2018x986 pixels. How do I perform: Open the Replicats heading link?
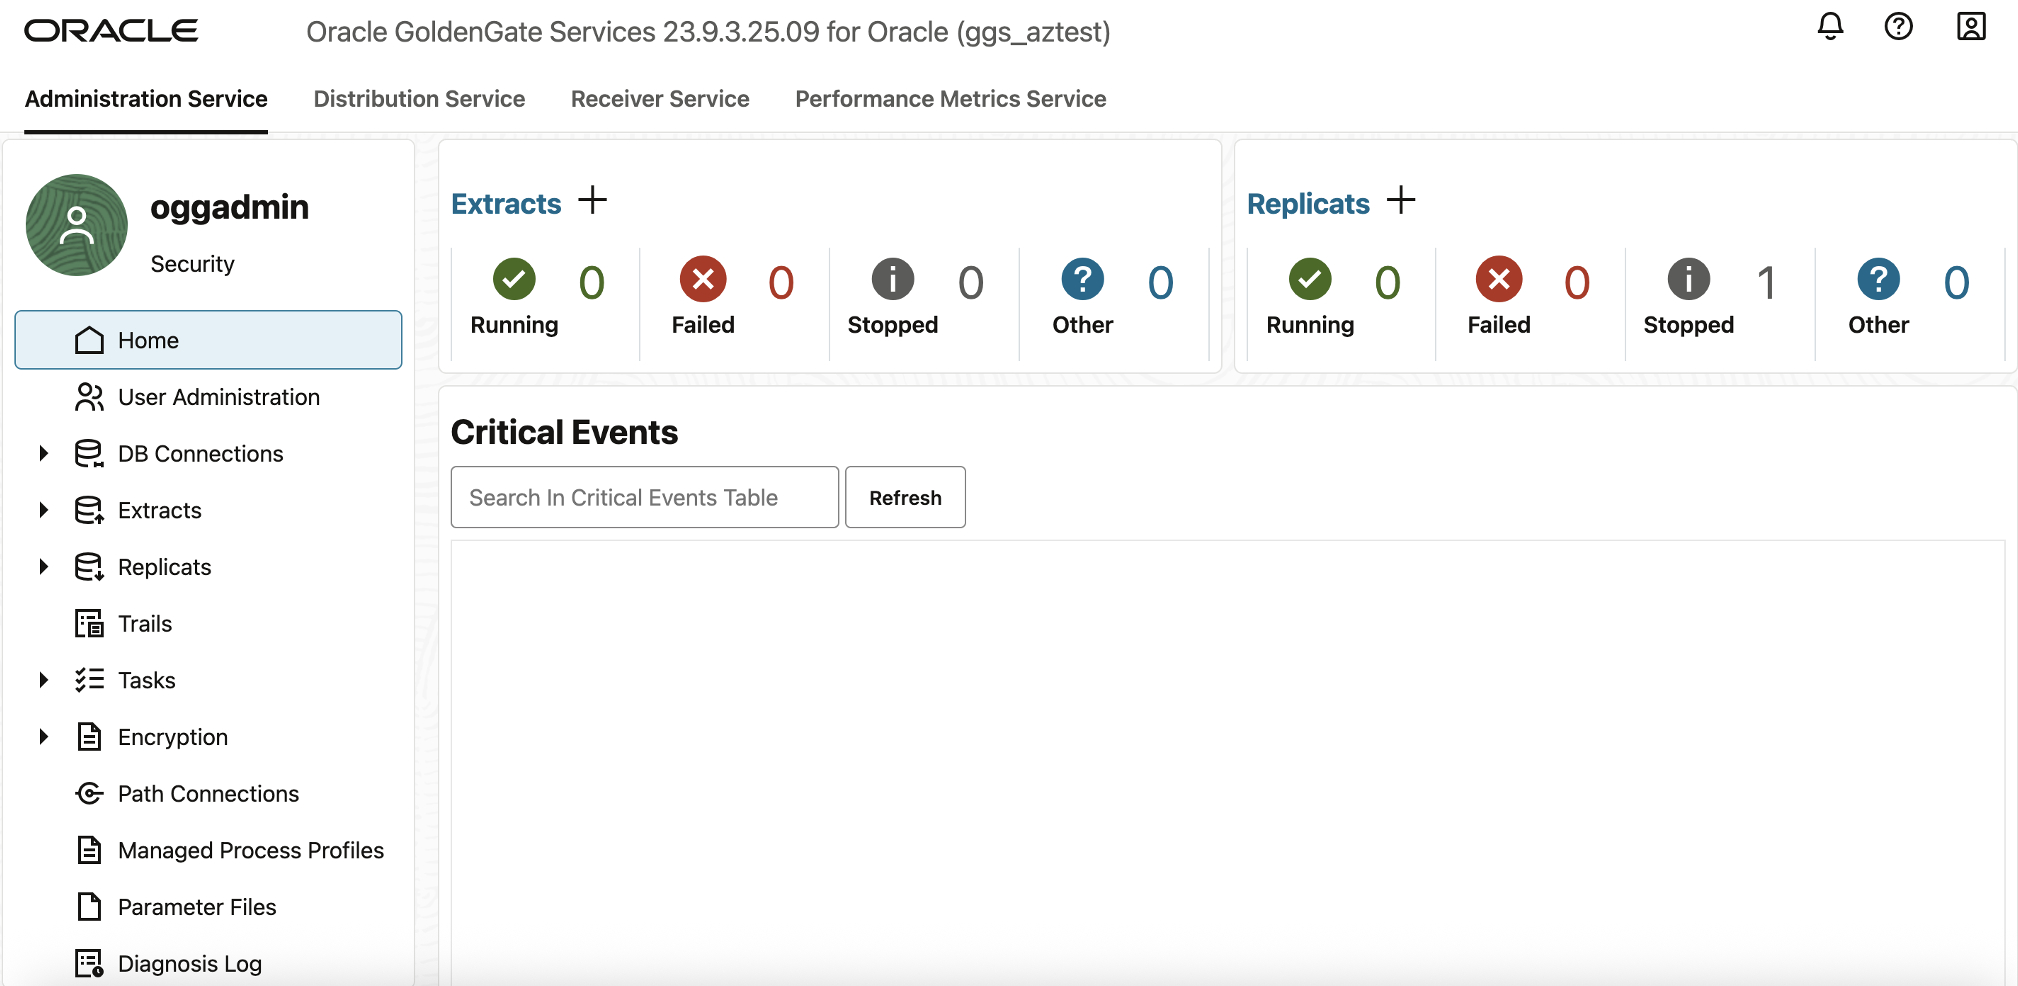1308,204
